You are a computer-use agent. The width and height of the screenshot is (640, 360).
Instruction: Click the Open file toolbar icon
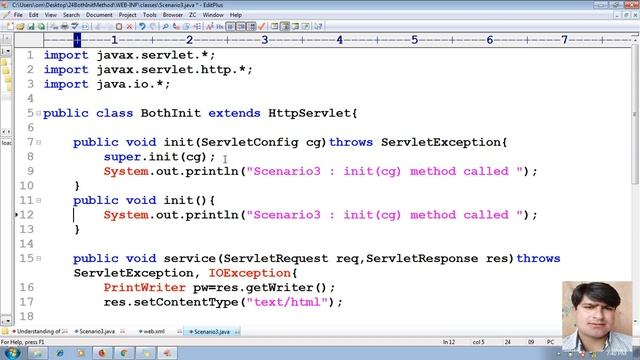coord(20,26)
